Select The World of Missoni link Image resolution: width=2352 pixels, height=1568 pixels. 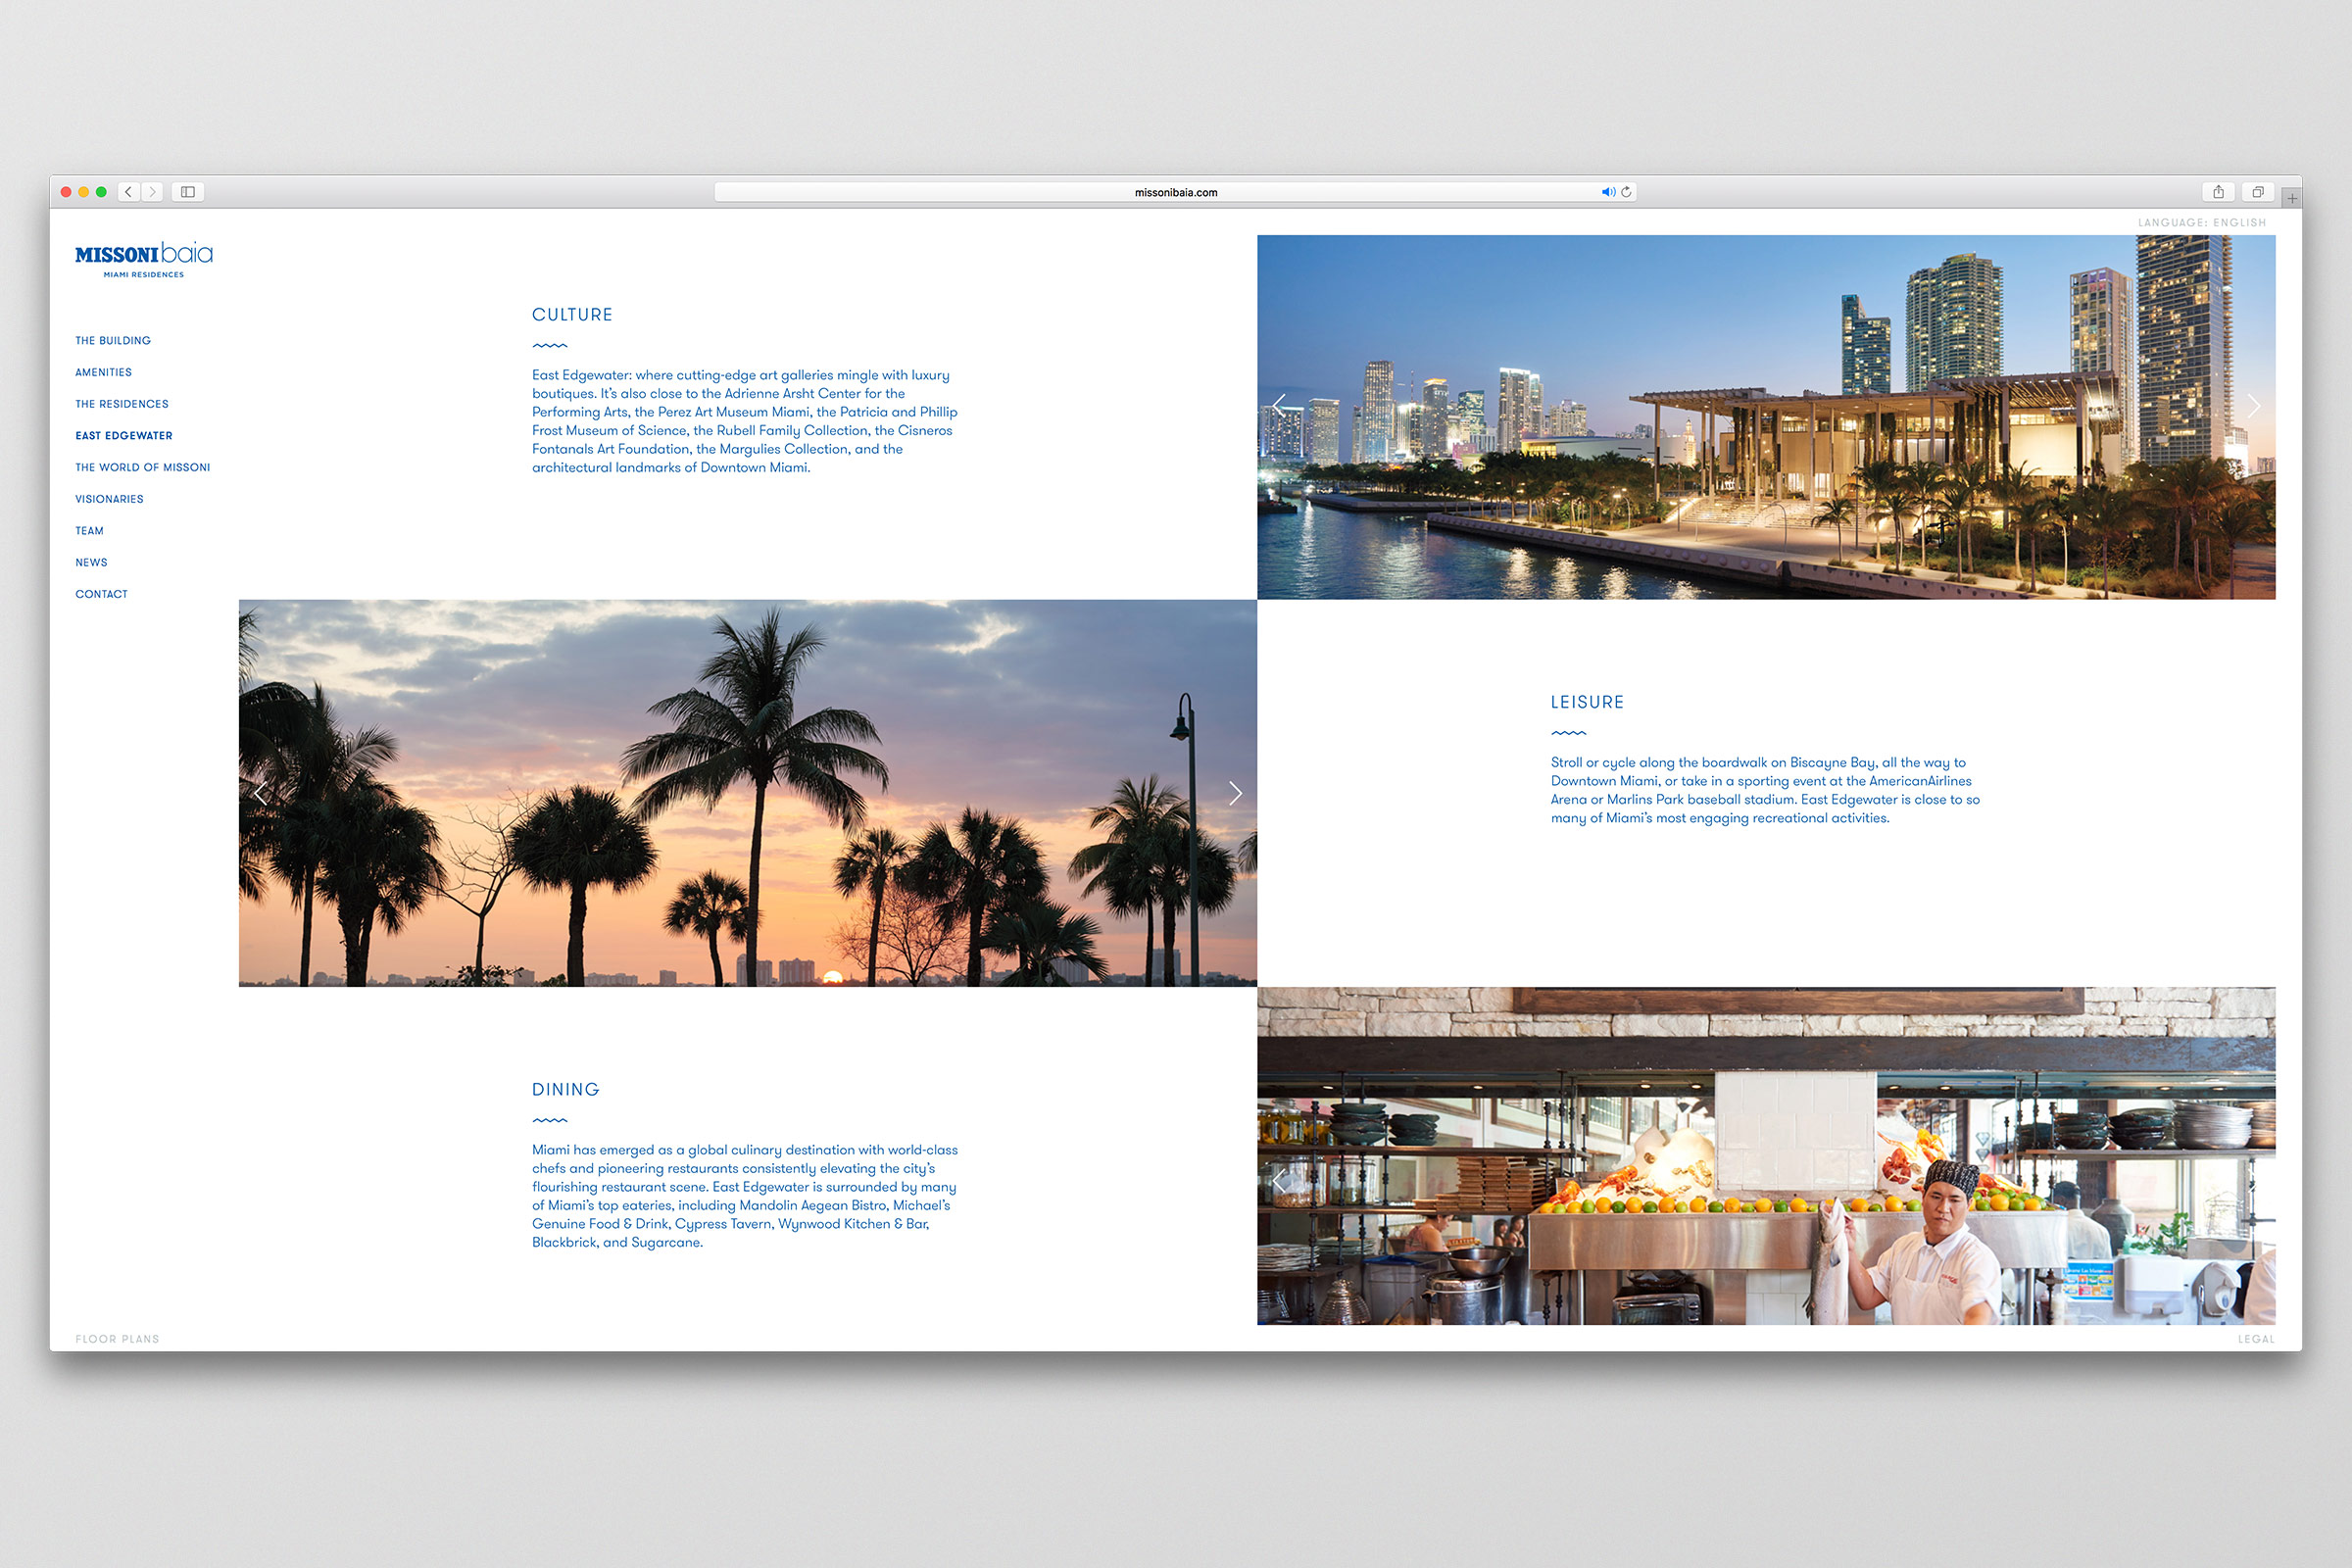143,467
